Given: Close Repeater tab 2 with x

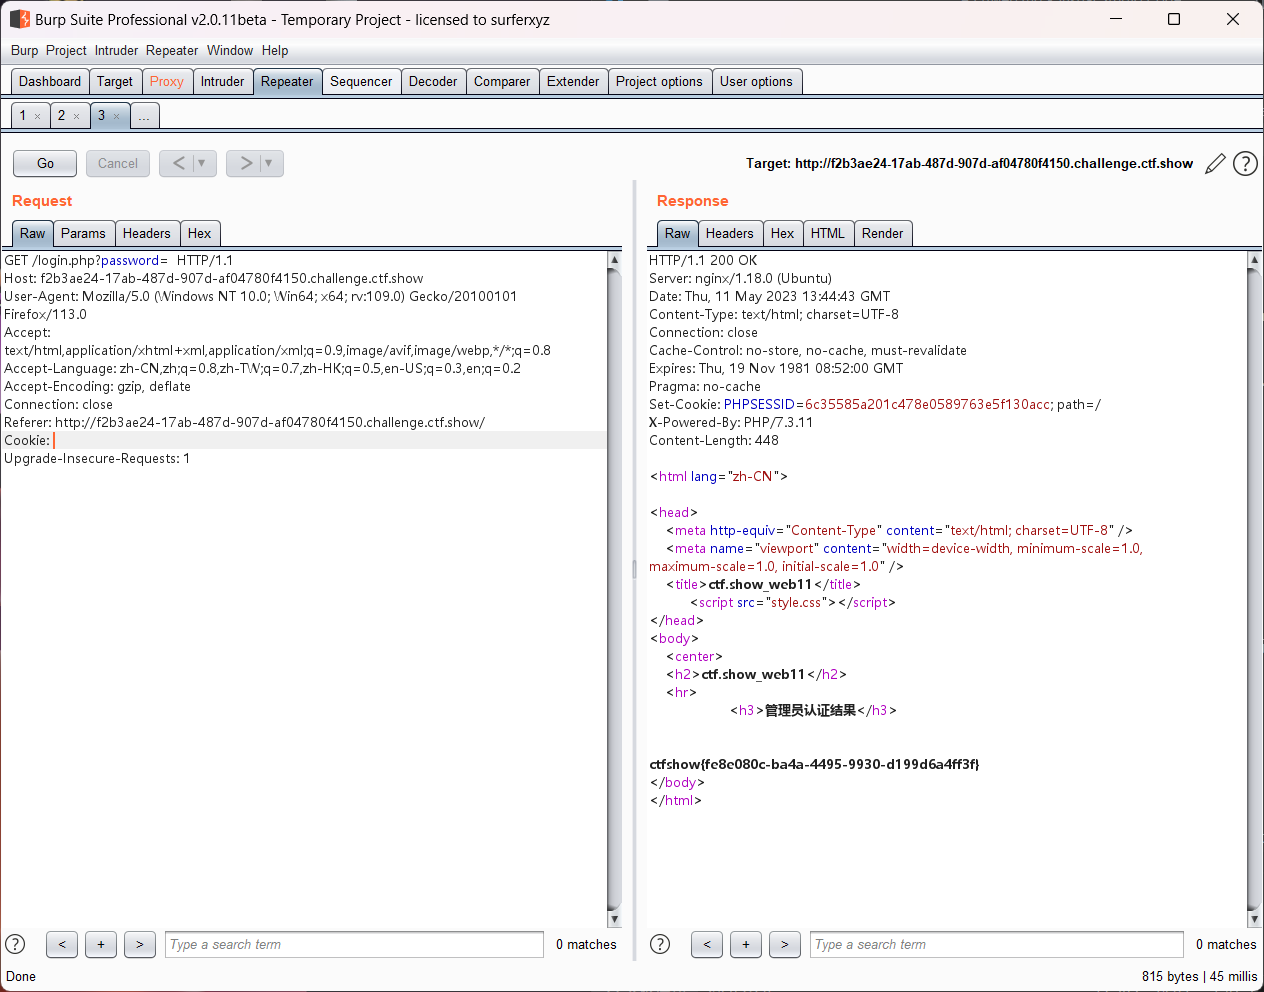Looking at the screenshot, I should (x=76, y=117).
